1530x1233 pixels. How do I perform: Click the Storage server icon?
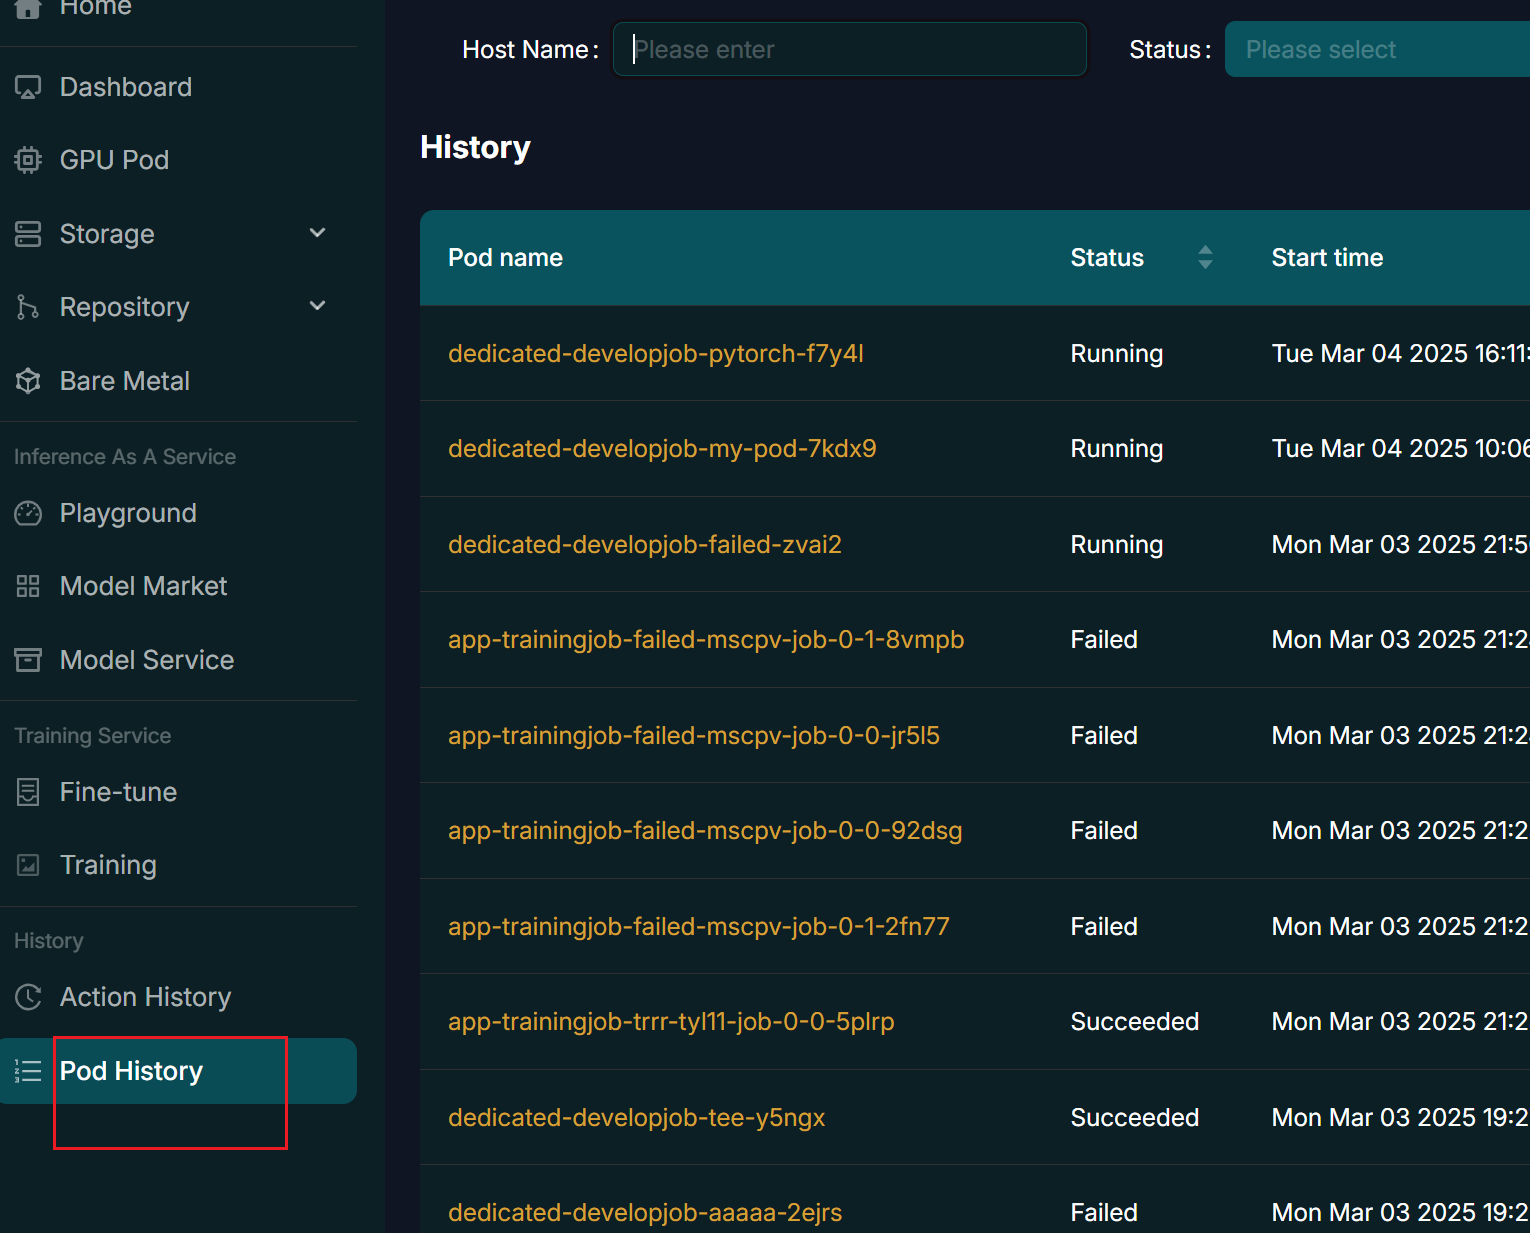click(x=28, y=234)
